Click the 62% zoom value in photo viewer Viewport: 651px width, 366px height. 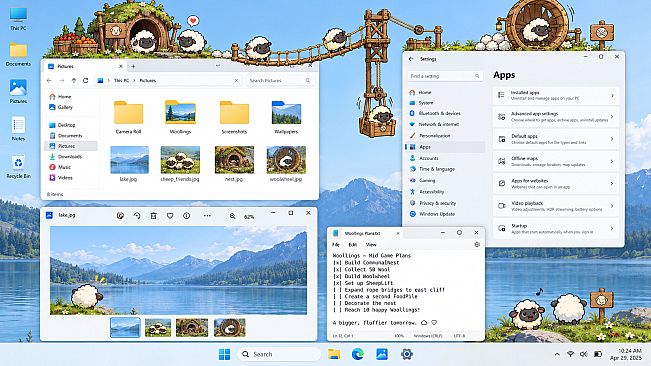point(249,217)
